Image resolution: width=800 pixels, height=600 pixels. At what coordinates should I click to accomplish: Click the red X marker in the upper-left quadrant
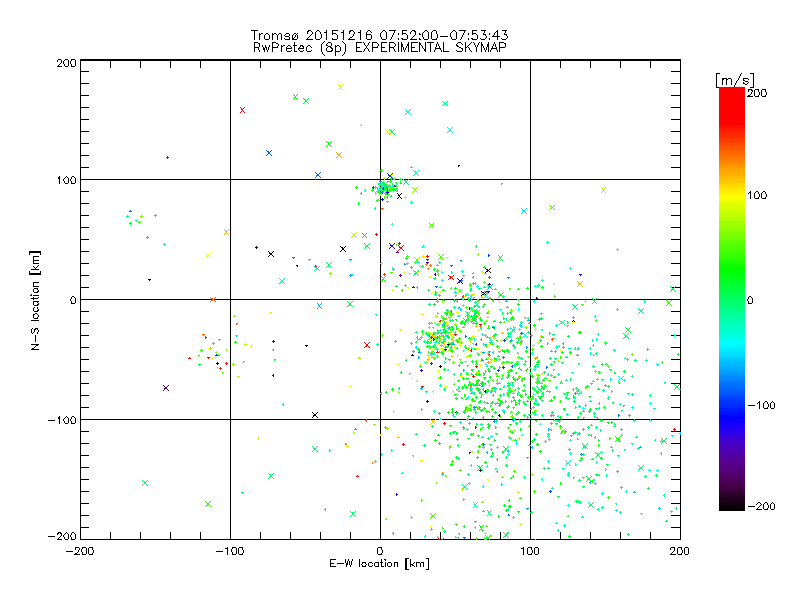point(242,110)
